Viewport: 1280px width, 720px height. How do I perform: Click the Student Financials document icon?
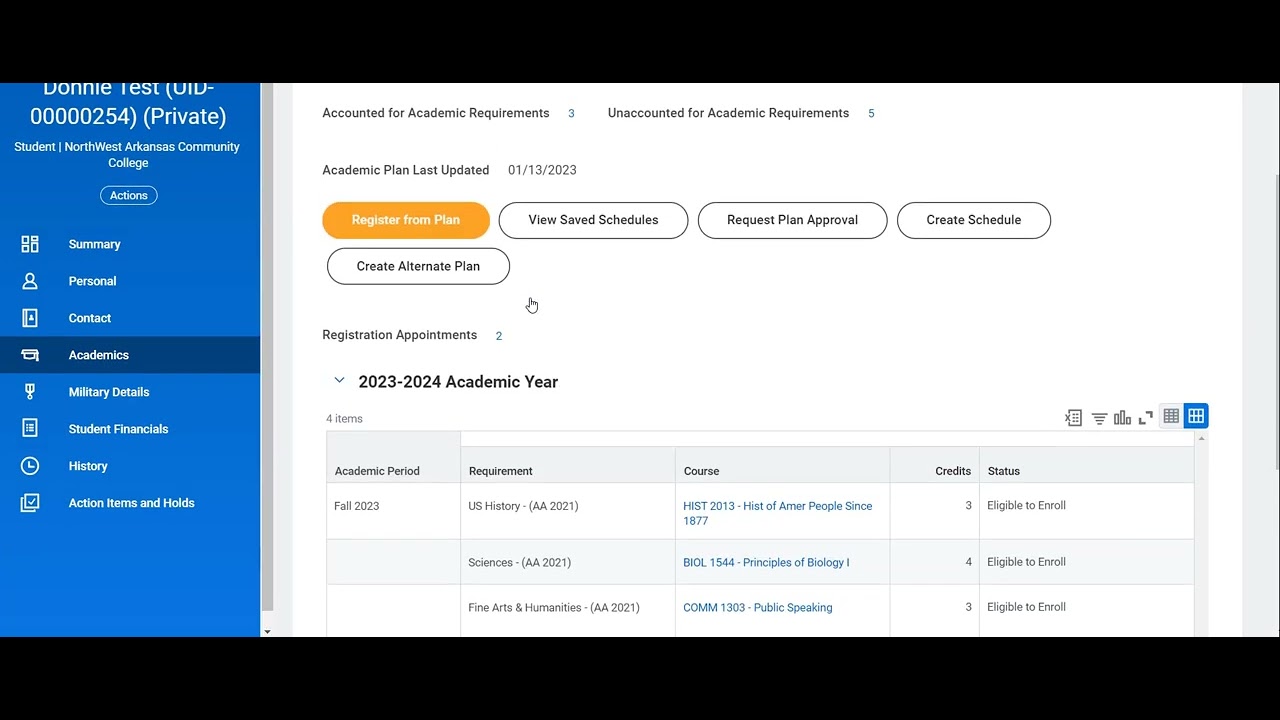pos(30,429)
